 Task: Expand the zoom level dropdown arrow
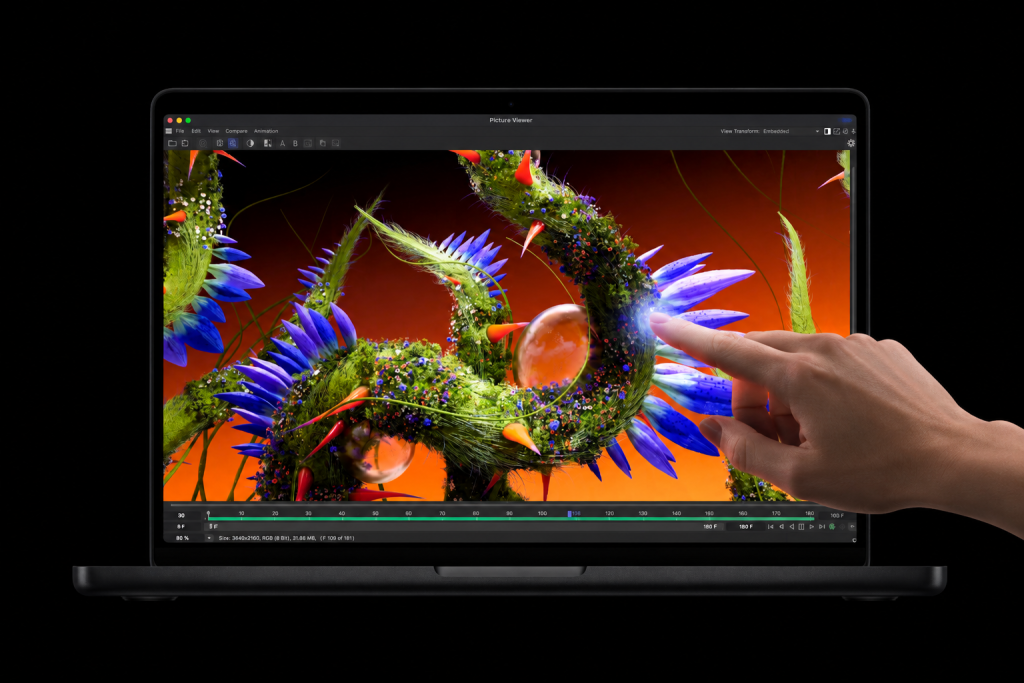point(209,538)
